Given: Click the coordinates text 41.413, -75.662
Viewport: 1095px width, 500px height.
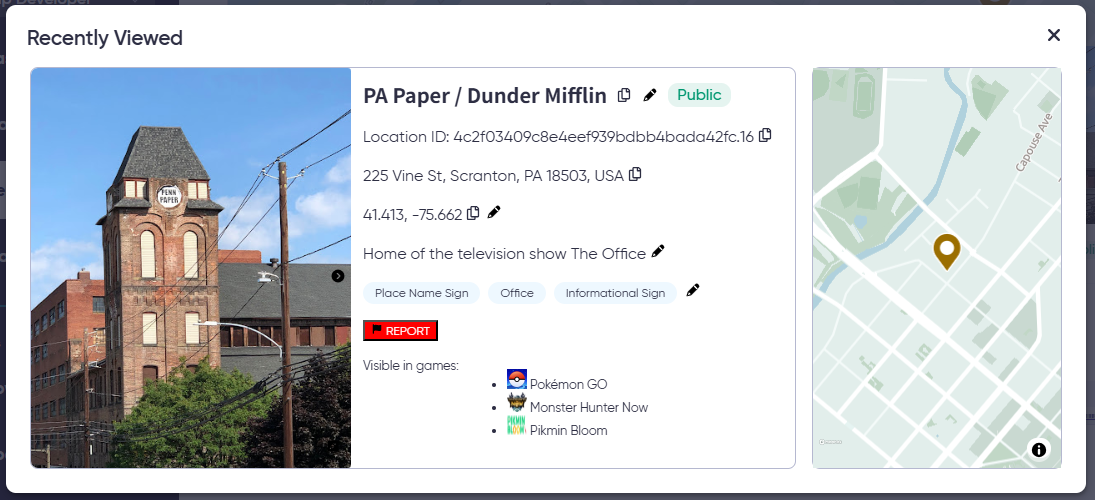Looking at the screenshot, I should pos(413,214).
